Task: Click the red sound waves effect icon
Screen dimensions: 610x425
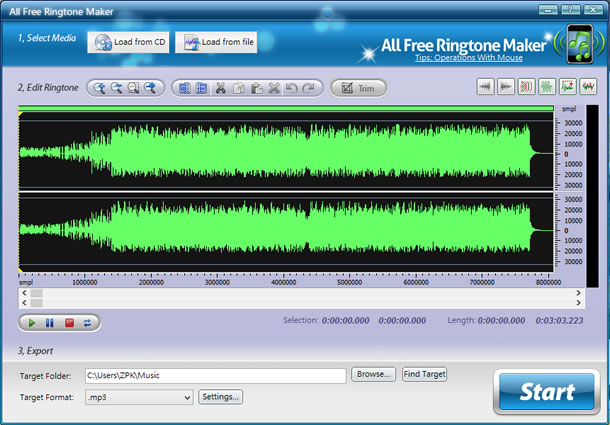Action: point(526,86)
